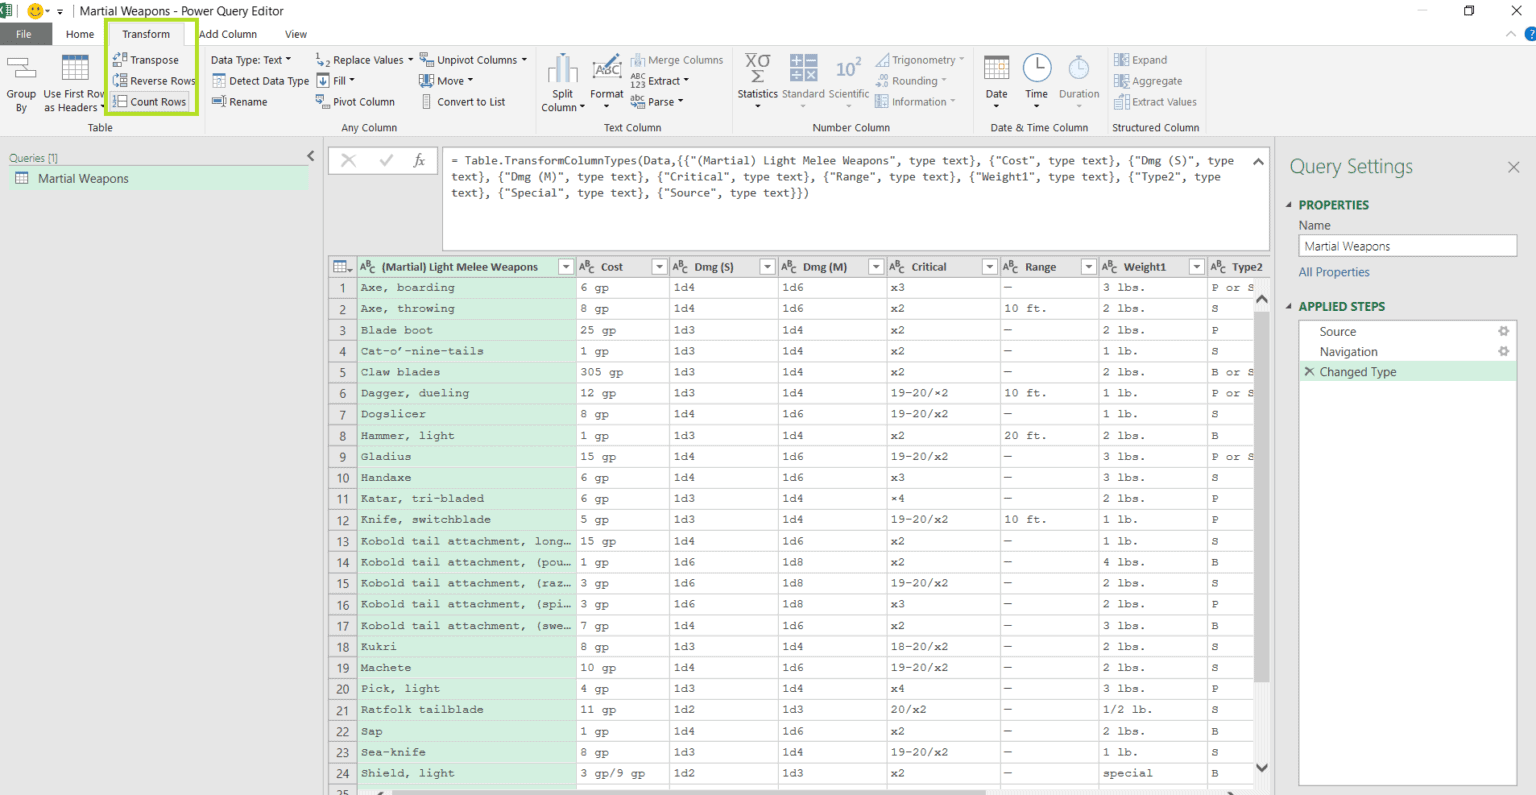Open the Cost column filter dropdown
The width and height of the screenshot is (1536, 795).
(x=659, y=266)
